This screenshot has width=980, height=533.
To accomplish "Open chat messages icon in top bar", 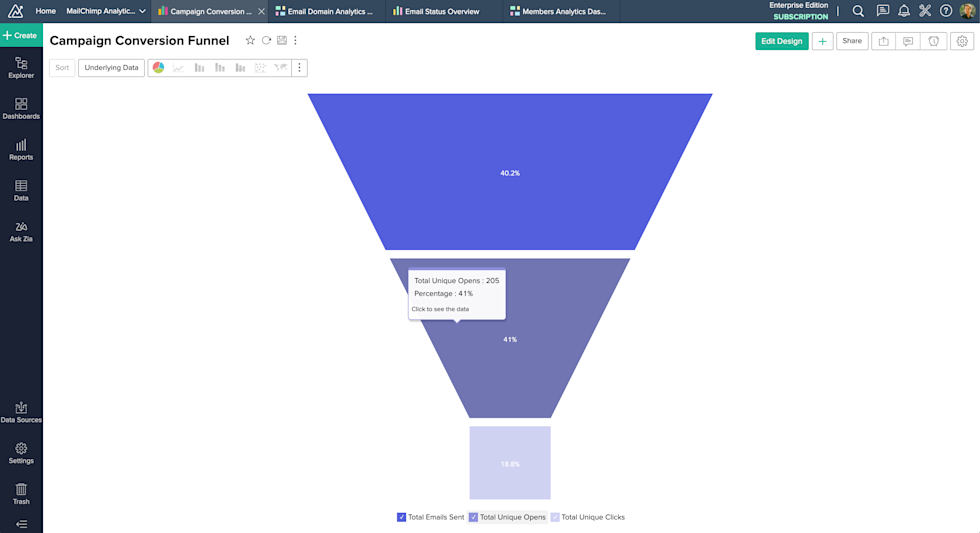I will pos(882,11).
